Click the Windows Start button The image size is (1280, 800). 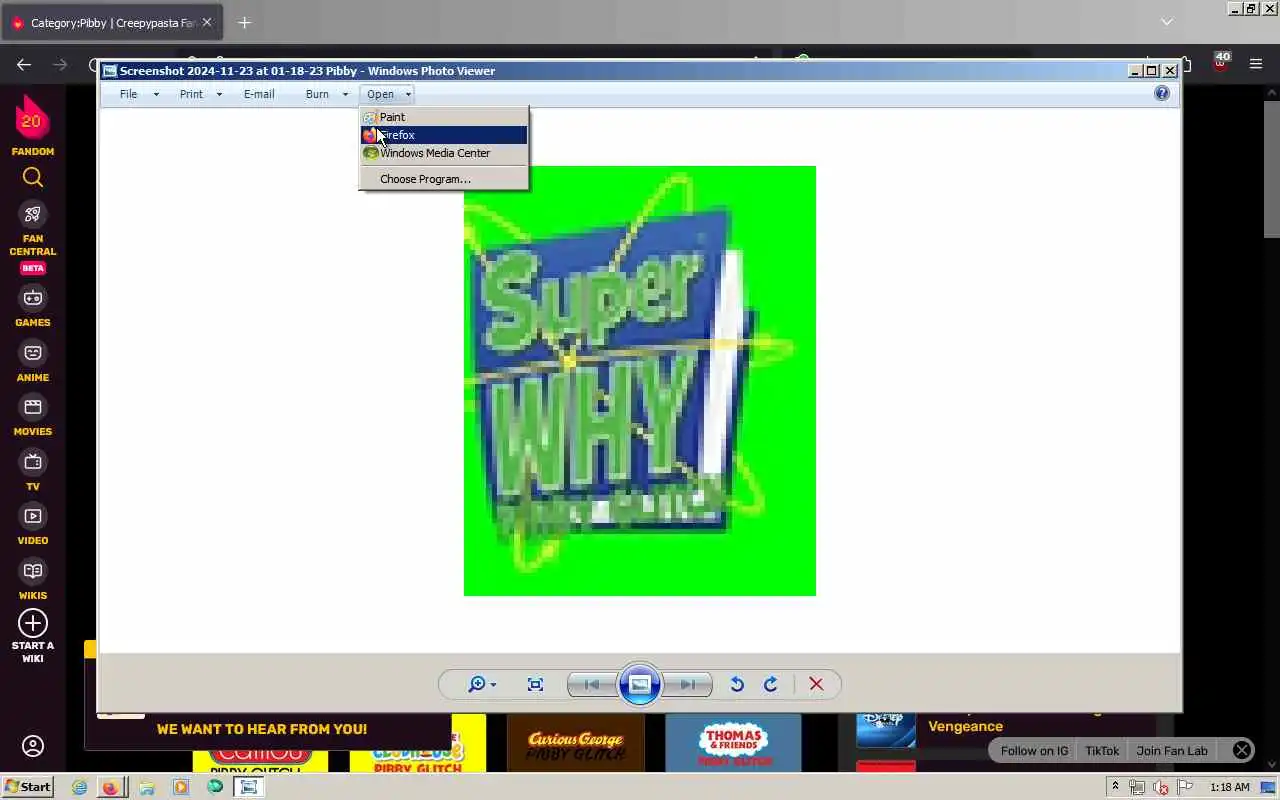point(27,787)
